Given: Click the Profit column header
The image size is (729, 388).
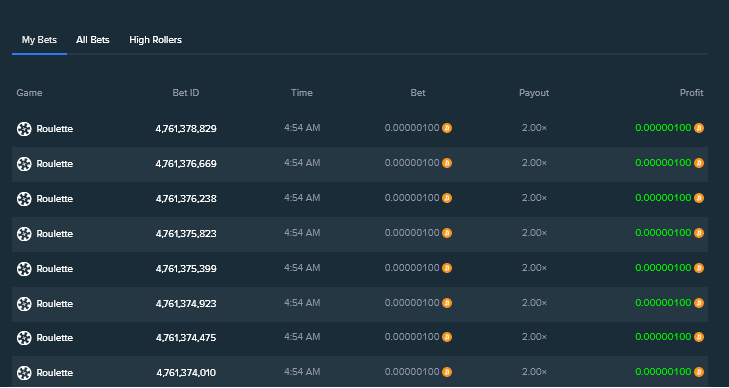Looking at the screenshot, I should pyautogui.click(x=691, y=93).
